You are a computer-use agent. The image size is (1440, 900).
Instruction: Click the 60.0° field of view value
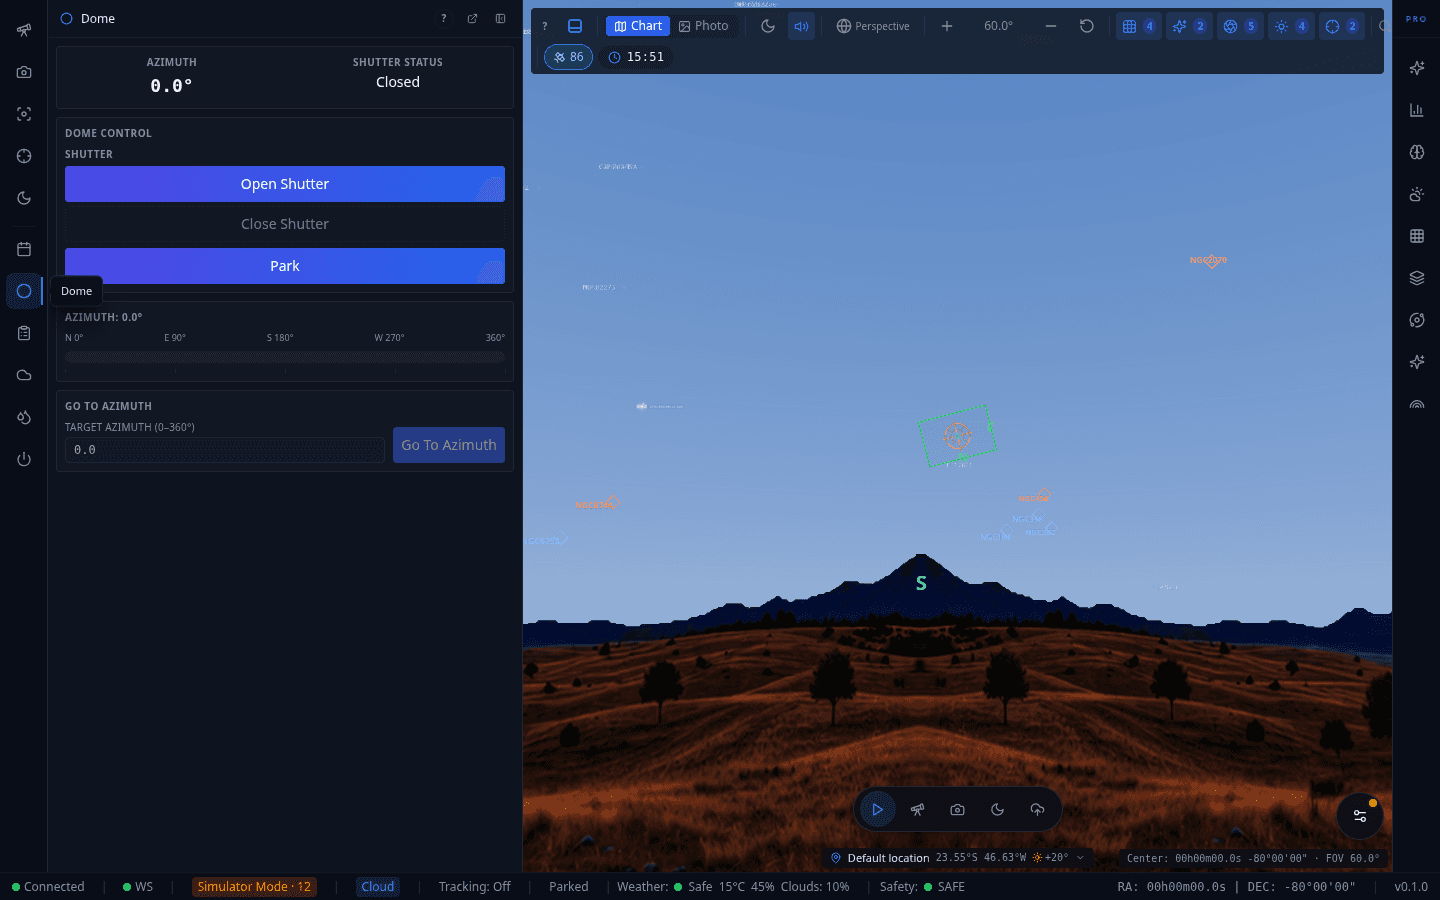(998, 26)
